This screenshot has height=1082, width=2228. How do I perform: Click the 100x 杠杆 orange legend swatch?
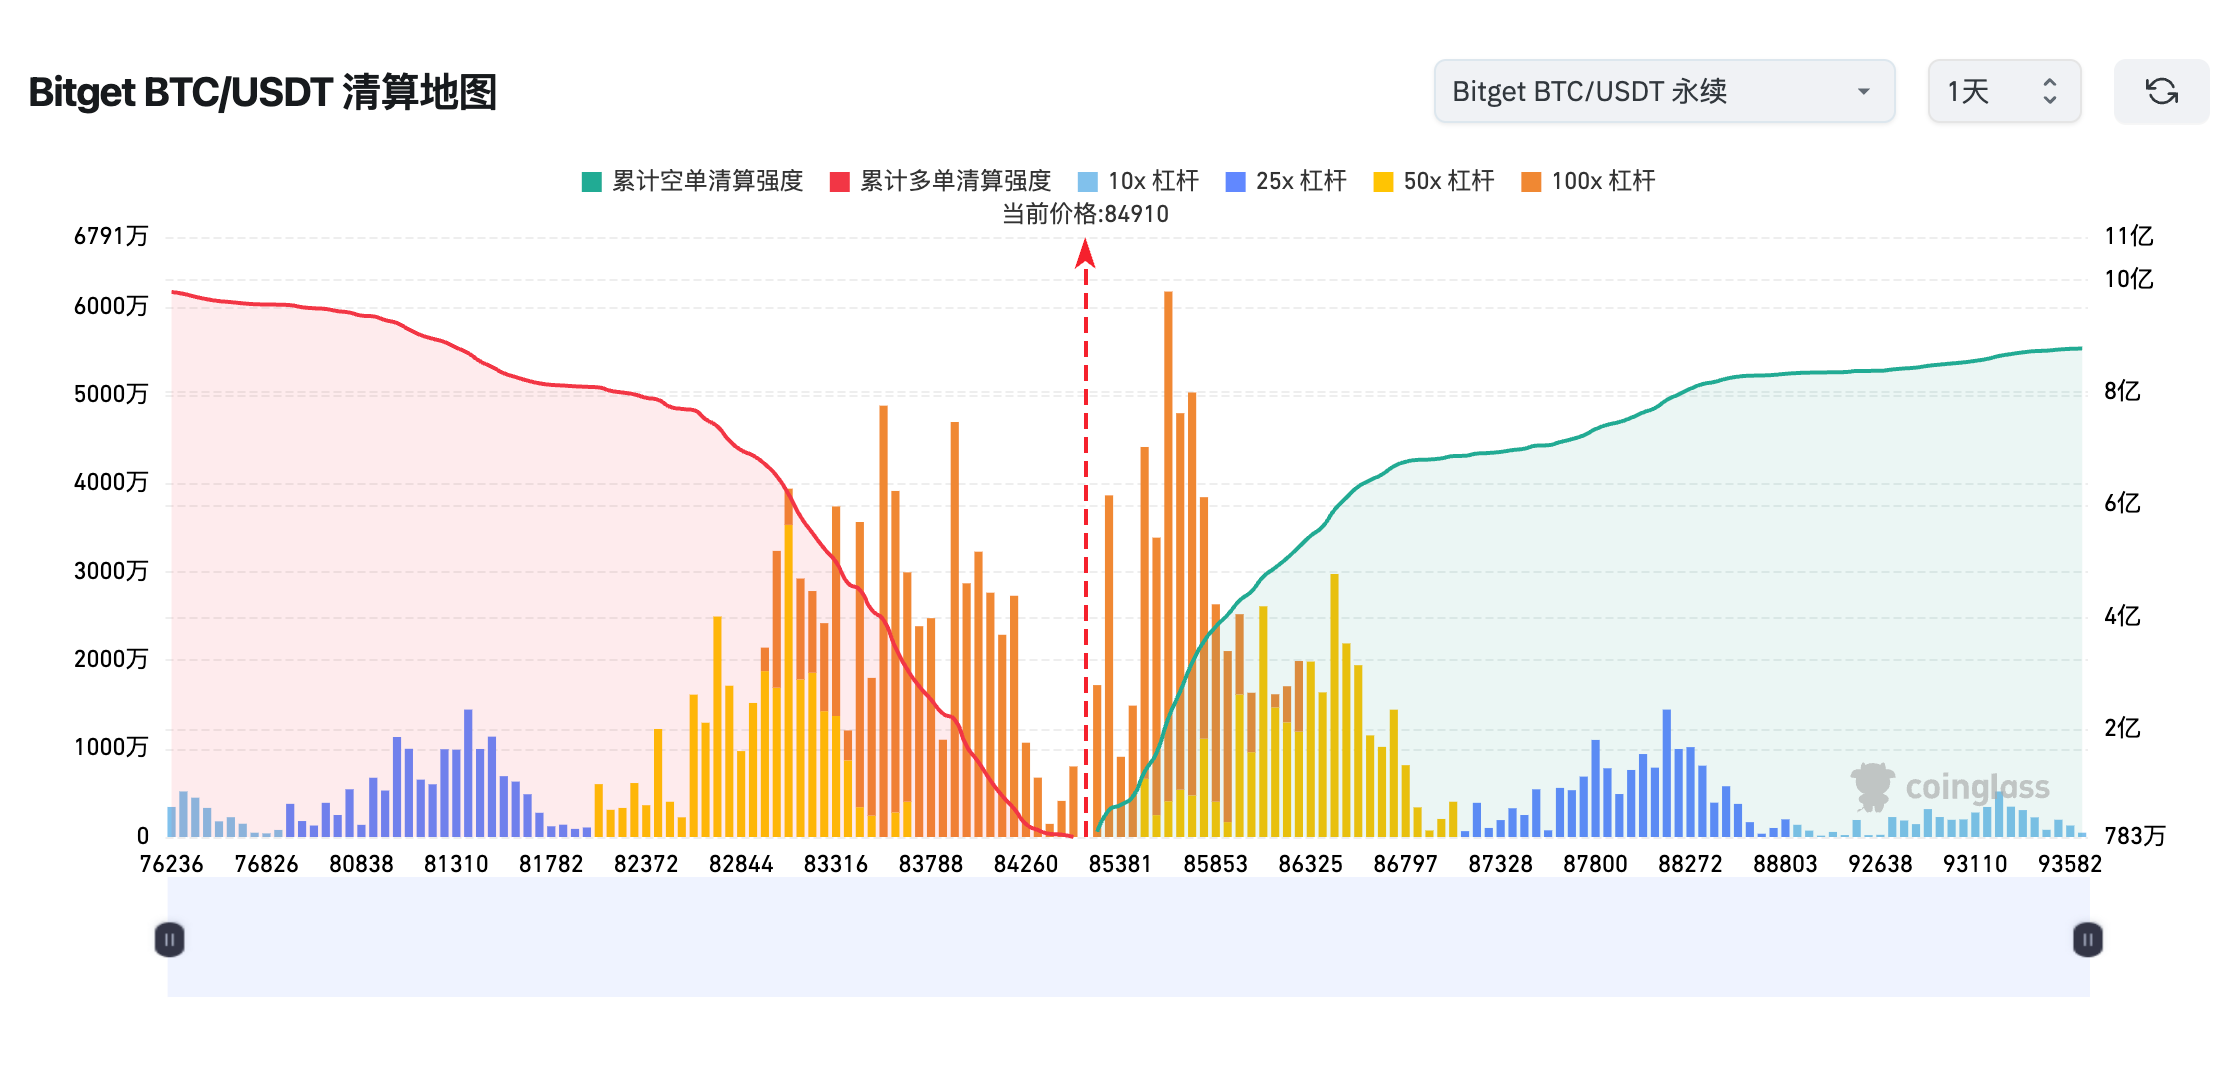(1531, 182)
